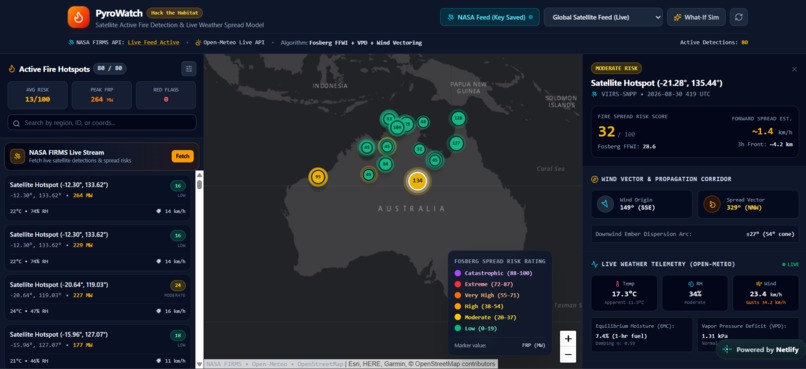Click the red Extreme legend dot
This screenshot has width=806, height=369.
[457, 284]
